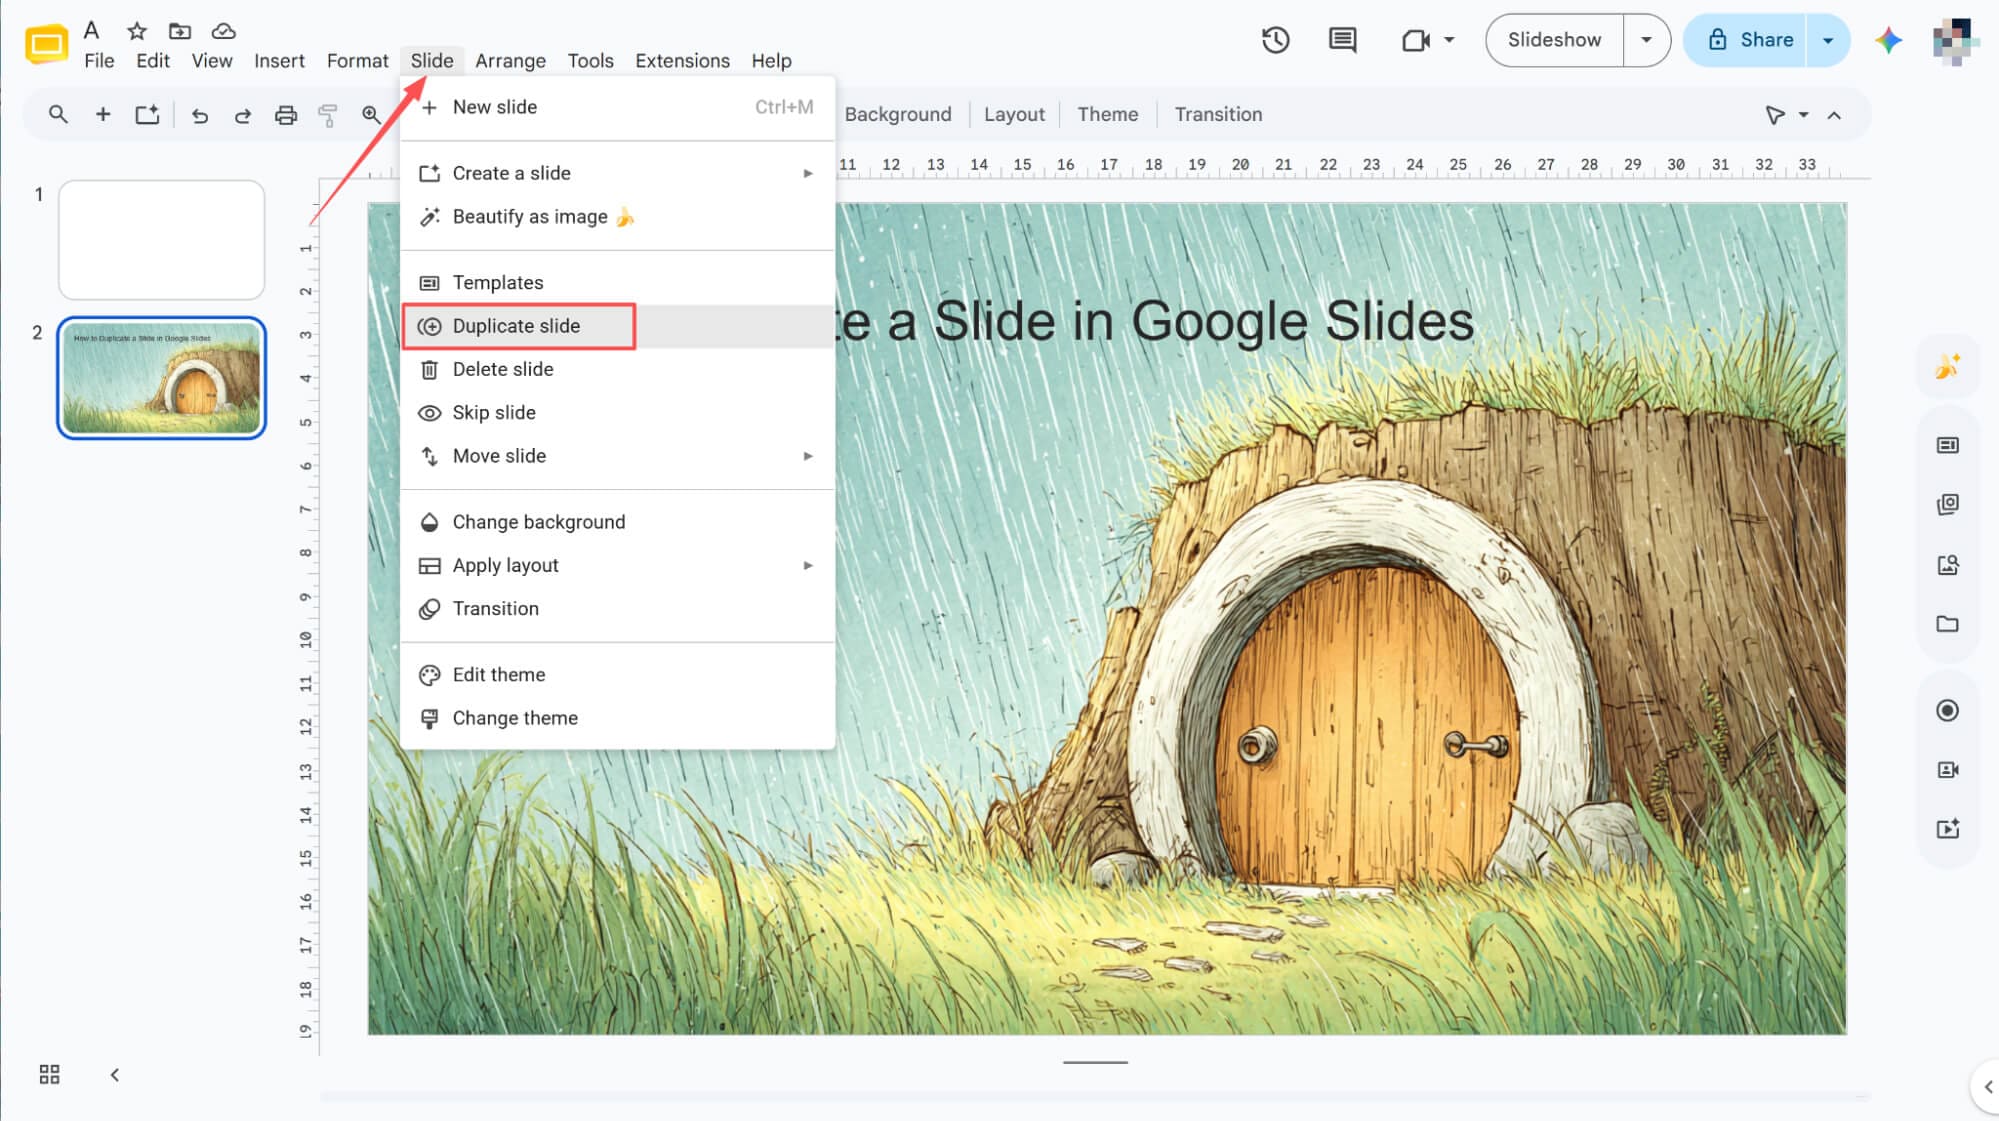Expand the side panel chevron at bottom right
This screenshot has width=1999, height=1121.
(1987, 1087)
